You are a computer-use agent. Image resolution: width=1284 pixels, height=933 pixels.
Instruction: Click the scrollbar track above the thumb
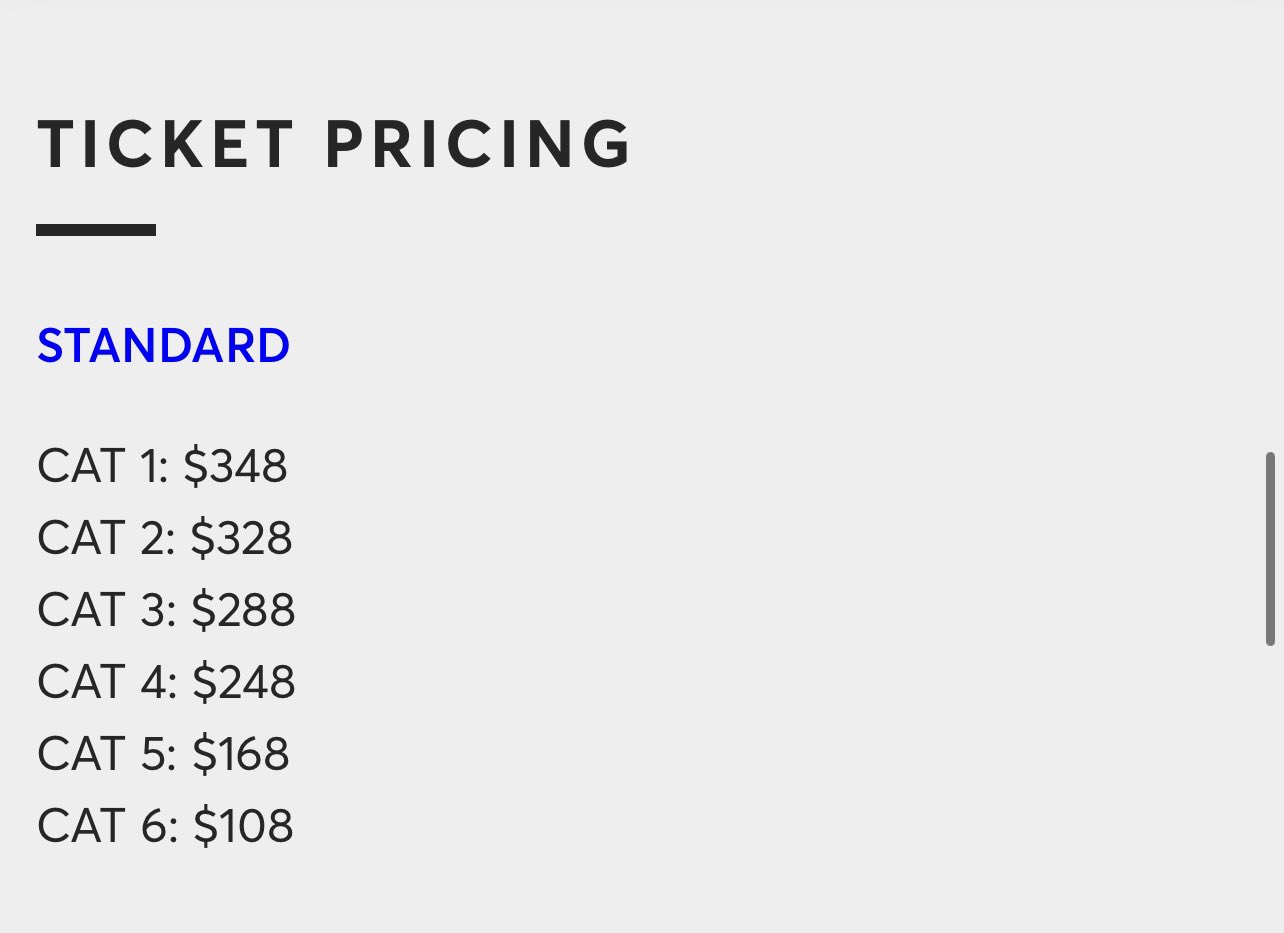1270,225
